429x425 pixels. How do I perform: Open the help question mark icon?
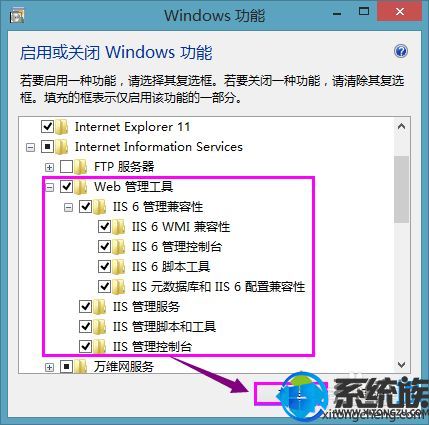pos(400,52)
